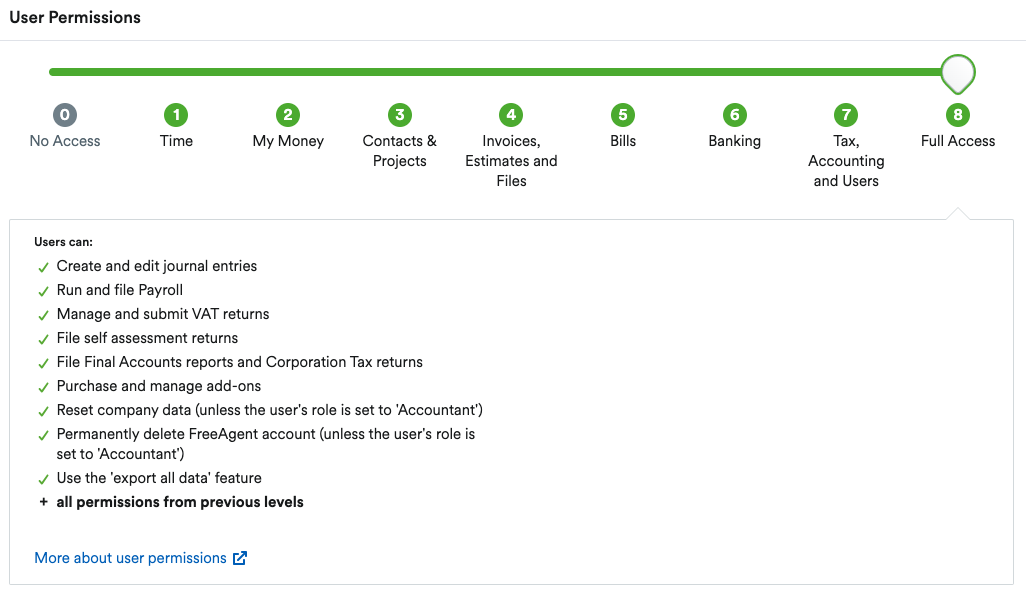Choose the level 1 Time circle icon

tap(176, 115)
